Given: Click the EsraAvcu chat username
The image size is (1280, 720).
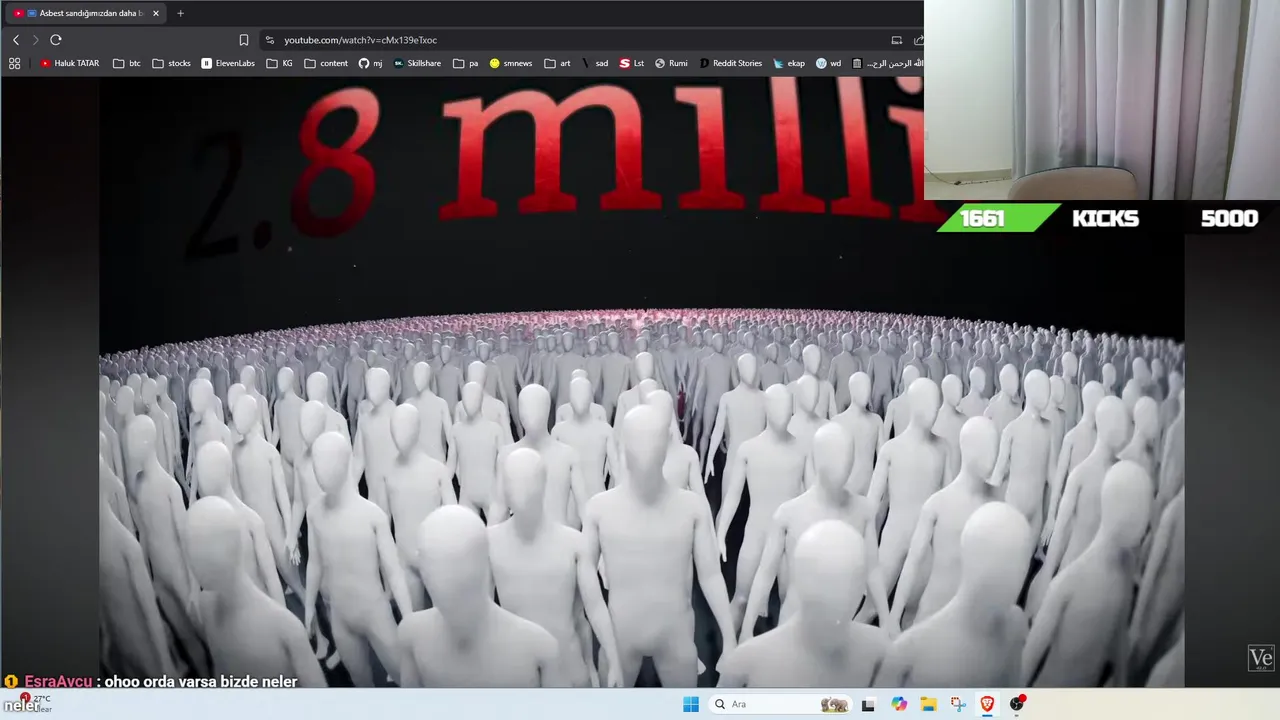Looking at the screenshot, I should click(x=58, y=681).
